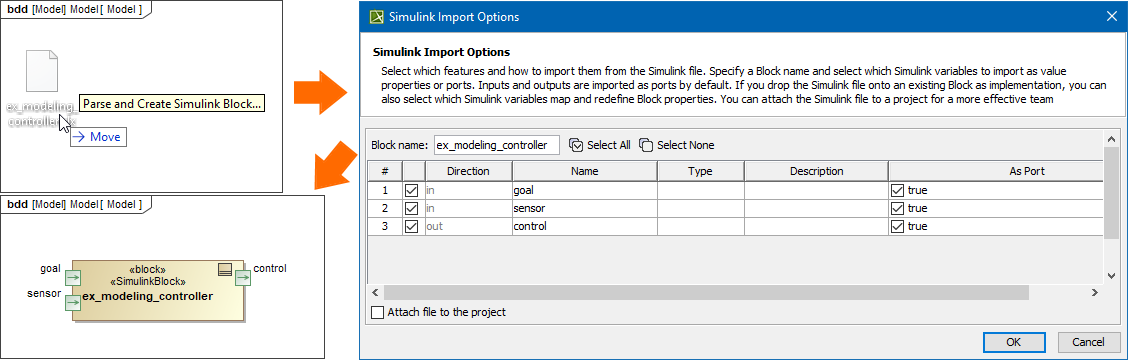1128x360 pixels.
Task: Uncheck the row 3 control import checkbox
Action: [x=411, y=226]
